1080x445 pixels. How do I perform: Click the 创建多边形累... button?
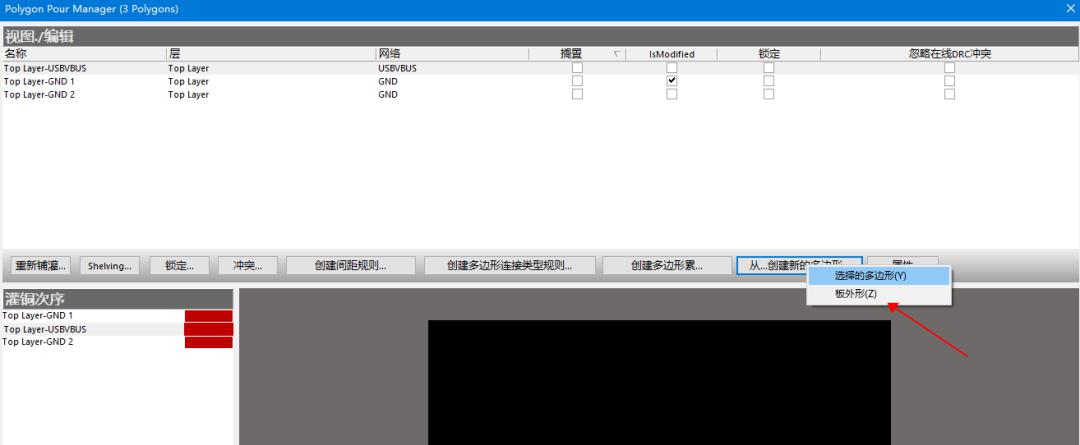(x=666, y=266)
